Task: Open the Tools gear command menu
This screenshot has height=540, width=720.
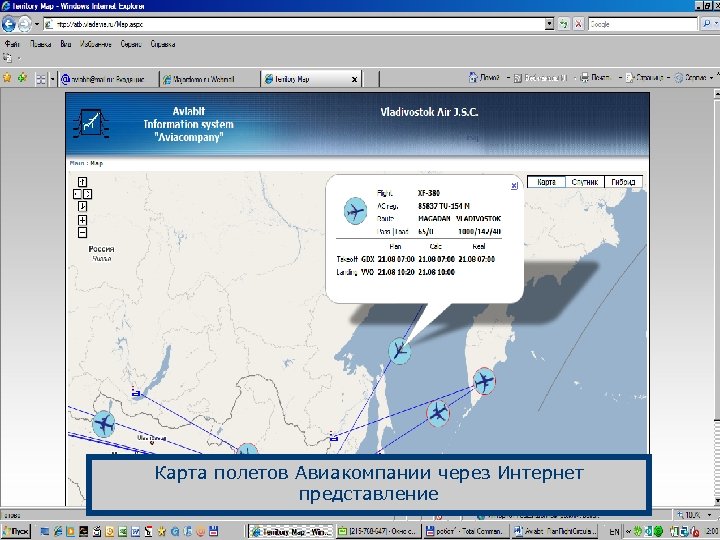Action: point(693,78)
